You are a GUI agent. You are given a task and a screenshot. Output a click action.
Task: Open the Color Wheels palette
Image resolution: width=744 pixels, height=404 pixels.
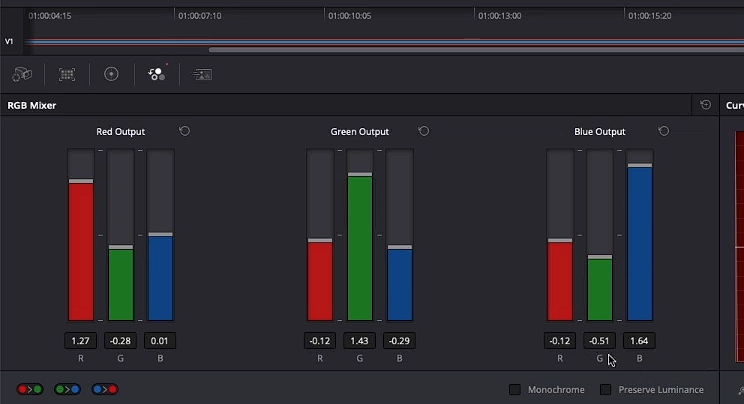[x=112, y=74]
